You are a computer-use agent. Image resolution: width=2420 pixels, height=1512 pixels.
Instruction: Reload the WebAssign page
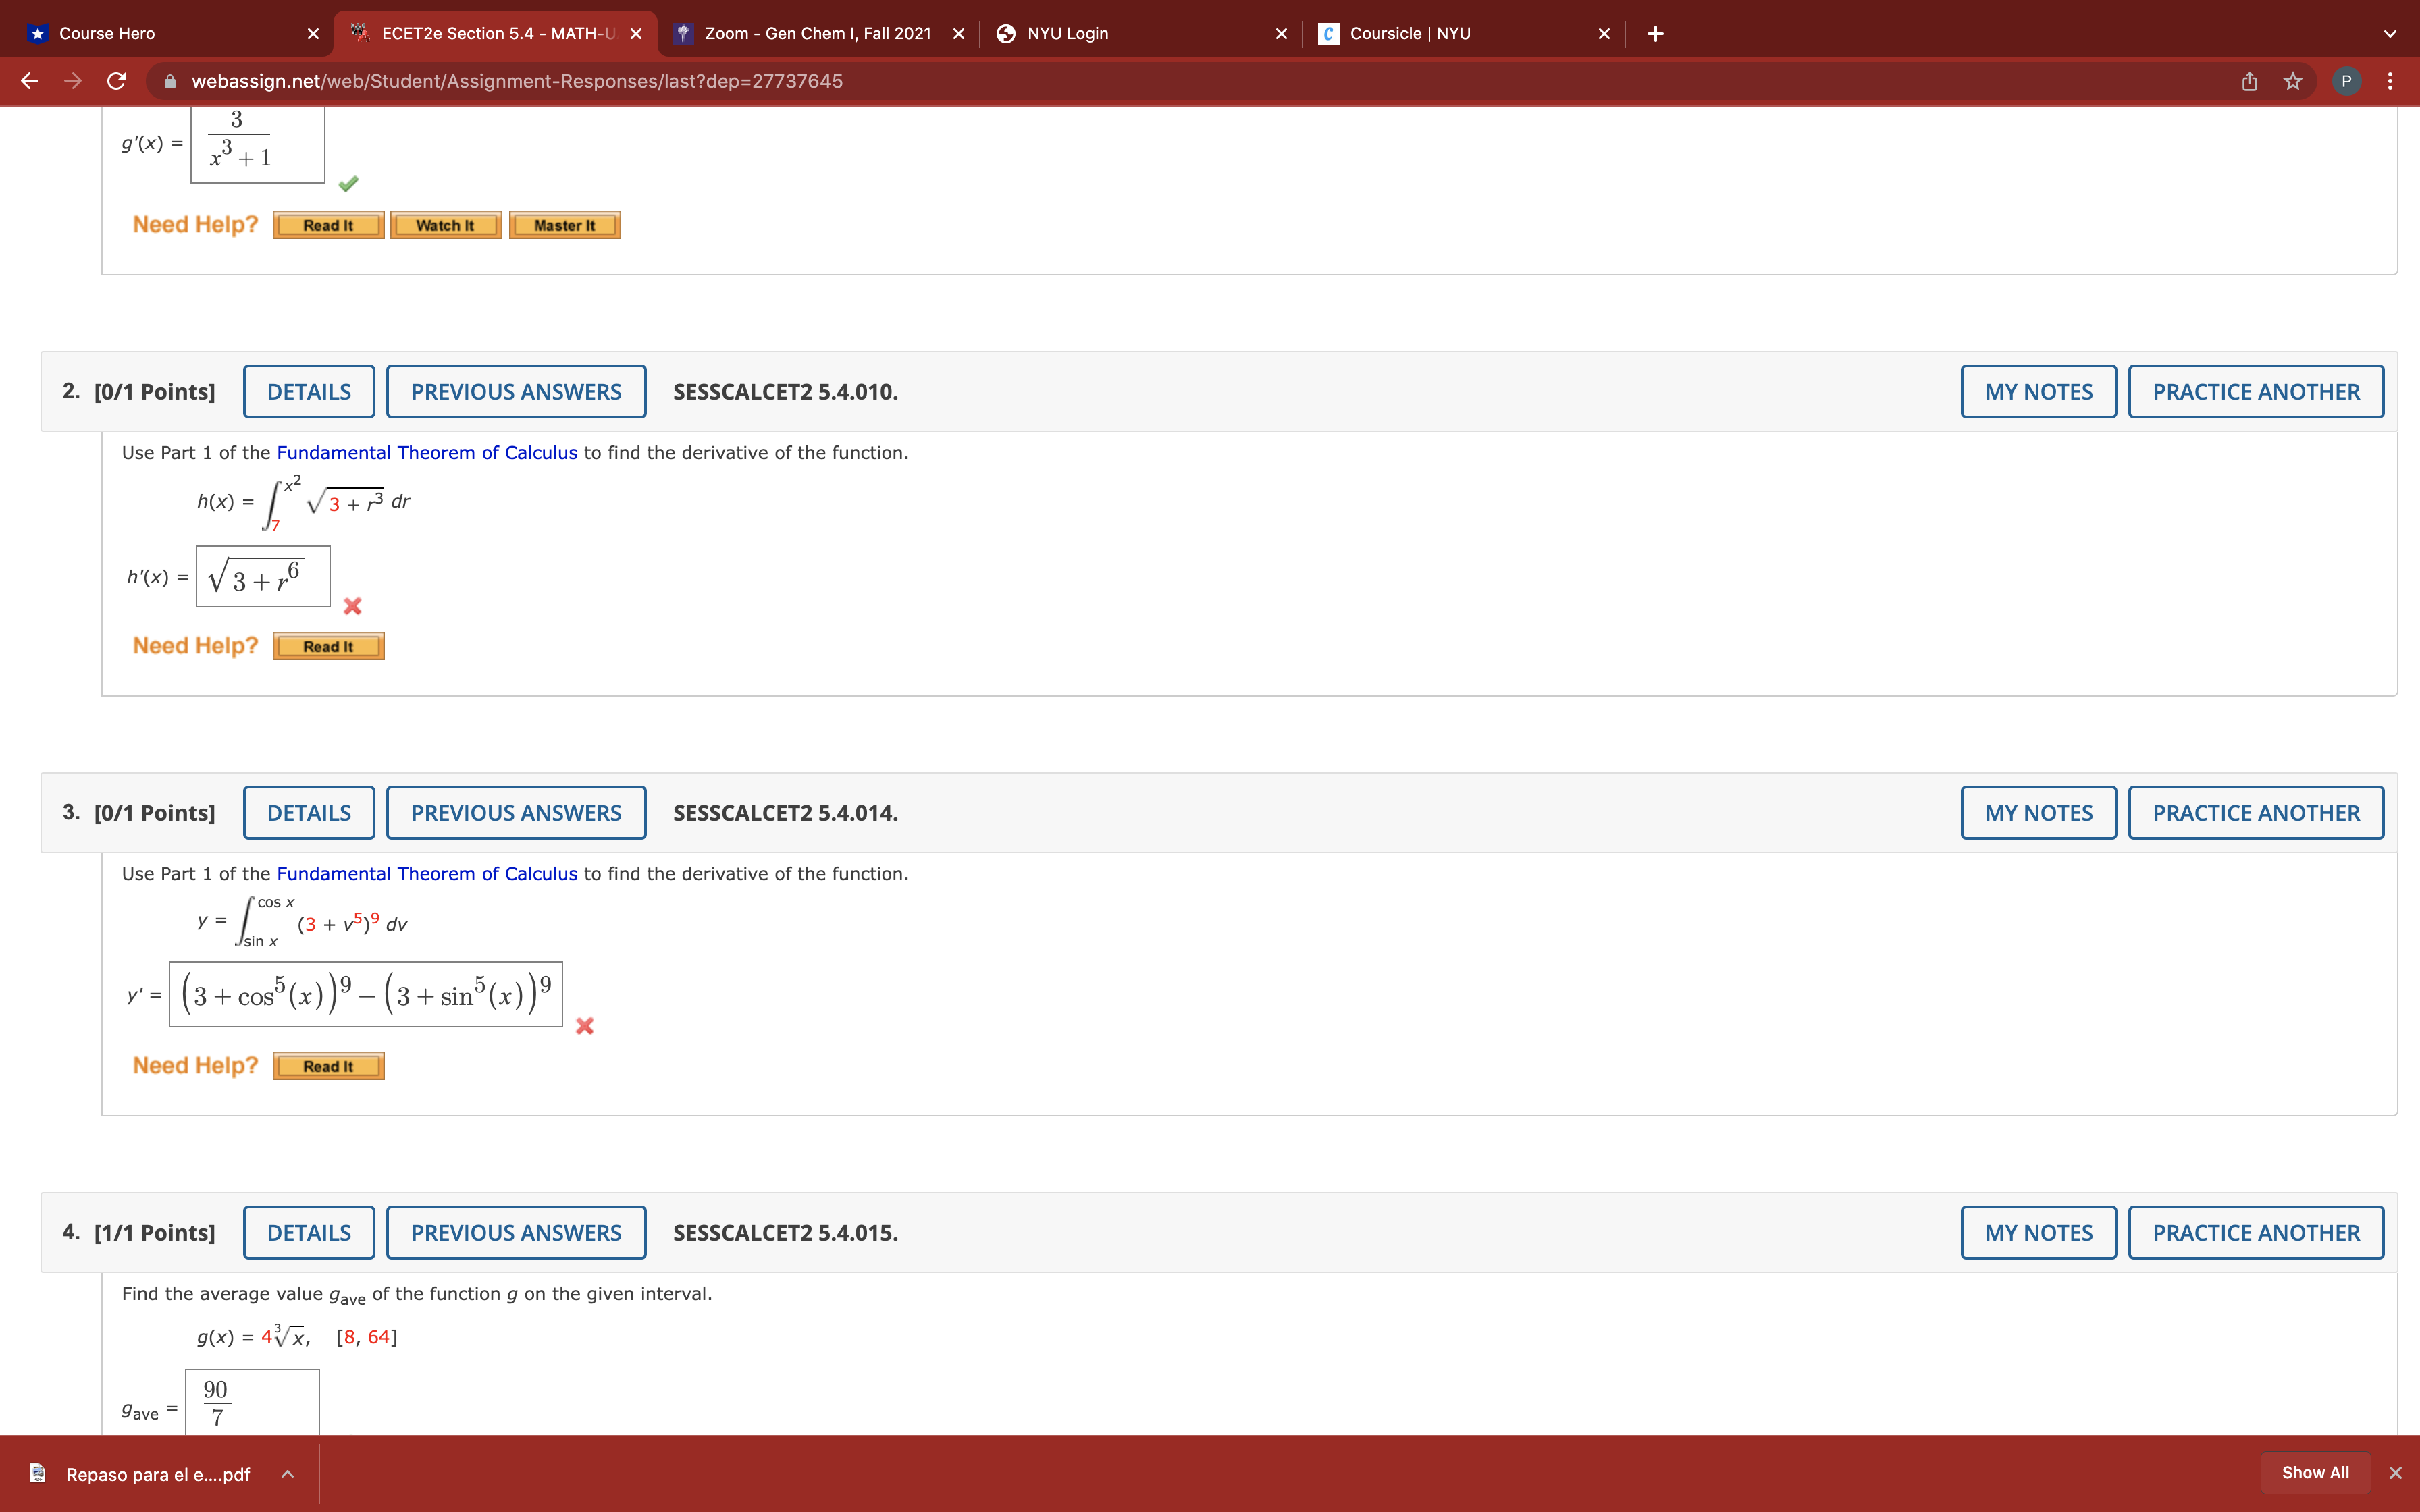[116, 81]
